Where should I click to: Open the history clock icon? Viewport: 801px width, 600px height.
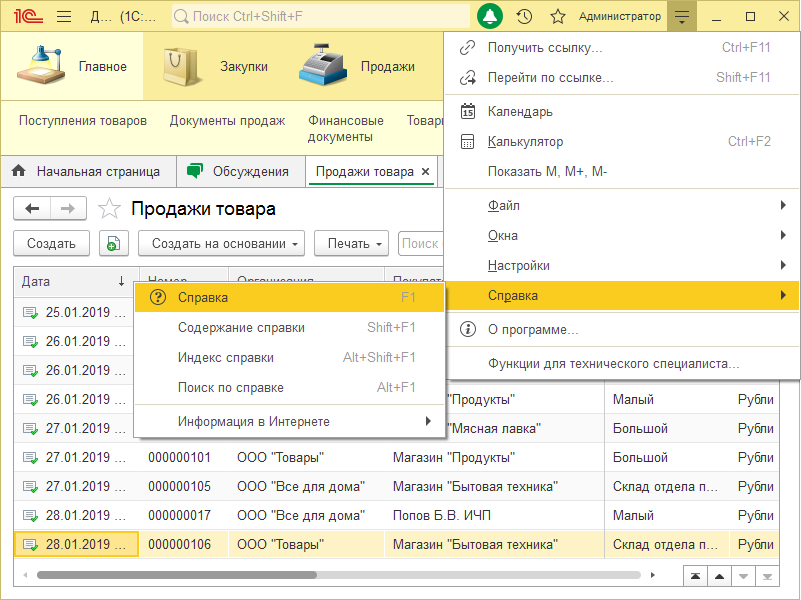point(524,16)
